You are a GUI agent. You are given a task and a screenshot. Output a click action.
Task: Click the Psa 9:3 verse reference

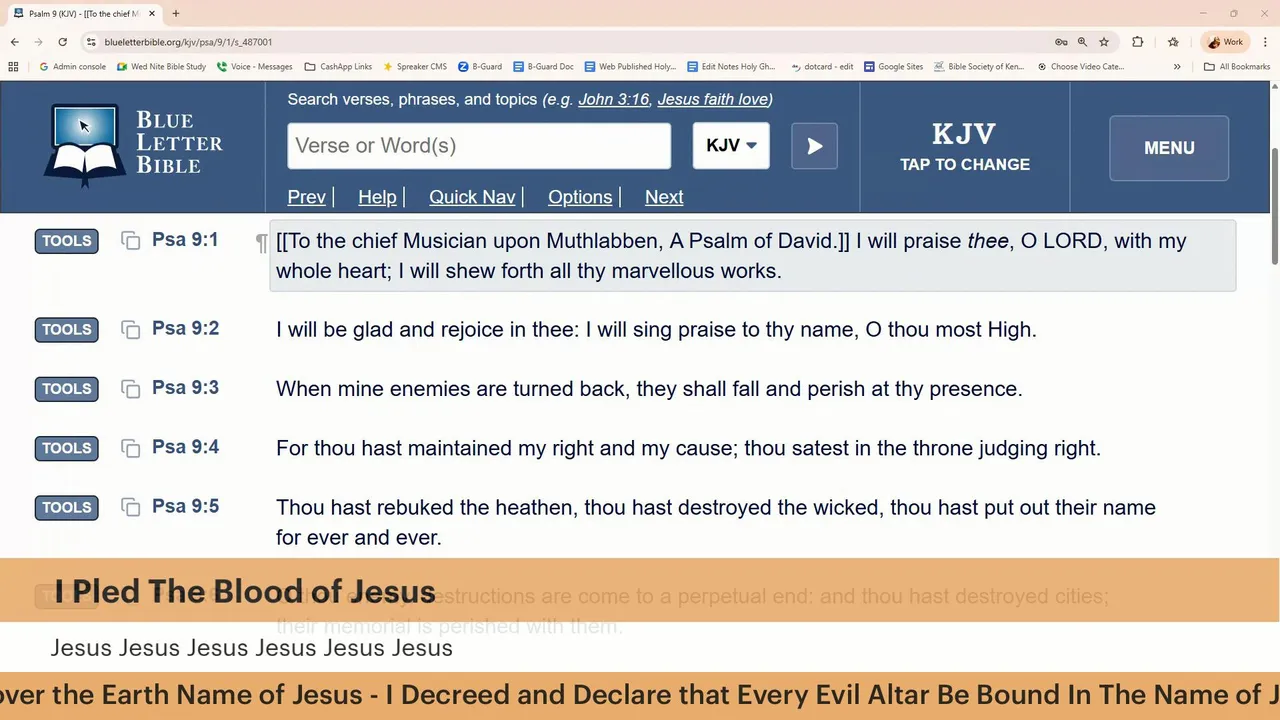185,388
